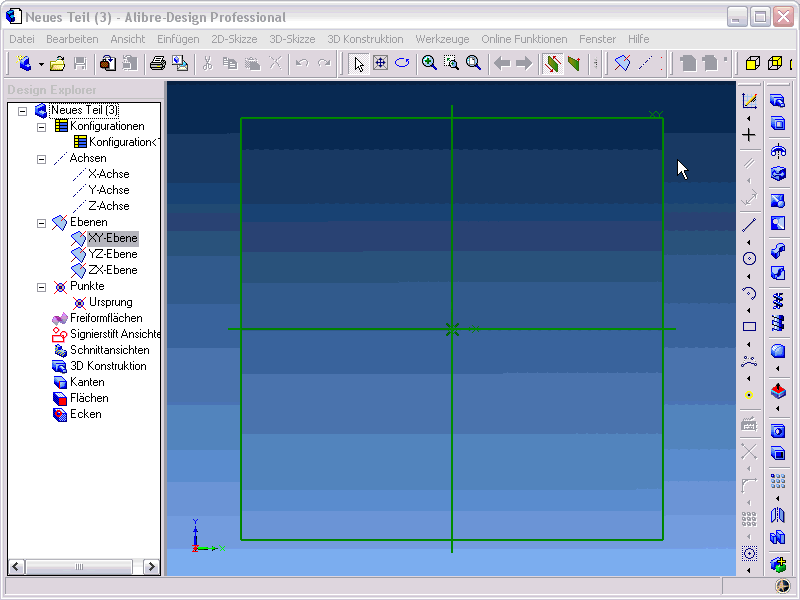Expand the circle tool flyout arrow
This screenshot has height=600, width=800.
point(749,277)
